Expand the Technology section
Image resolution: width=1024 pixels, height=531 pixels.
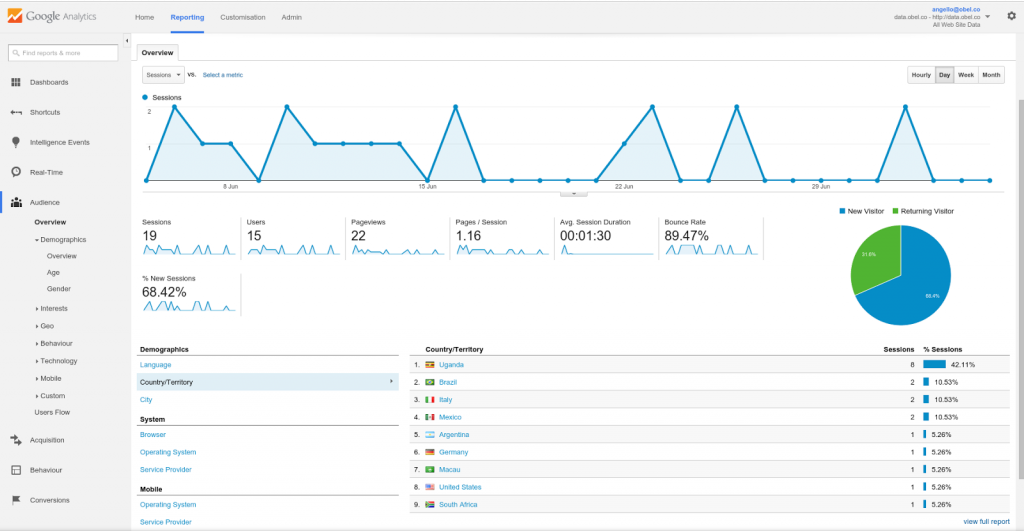click(37, 361)
